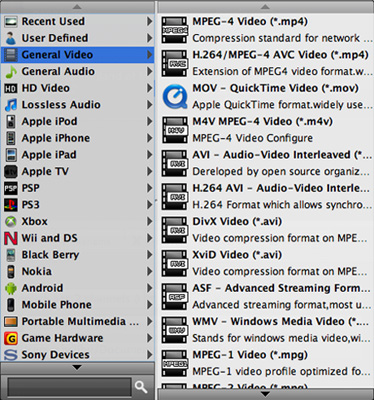
Task: Choose MOV - QuickTime Video (*.mov)
Action: click(x=266, y=97)
